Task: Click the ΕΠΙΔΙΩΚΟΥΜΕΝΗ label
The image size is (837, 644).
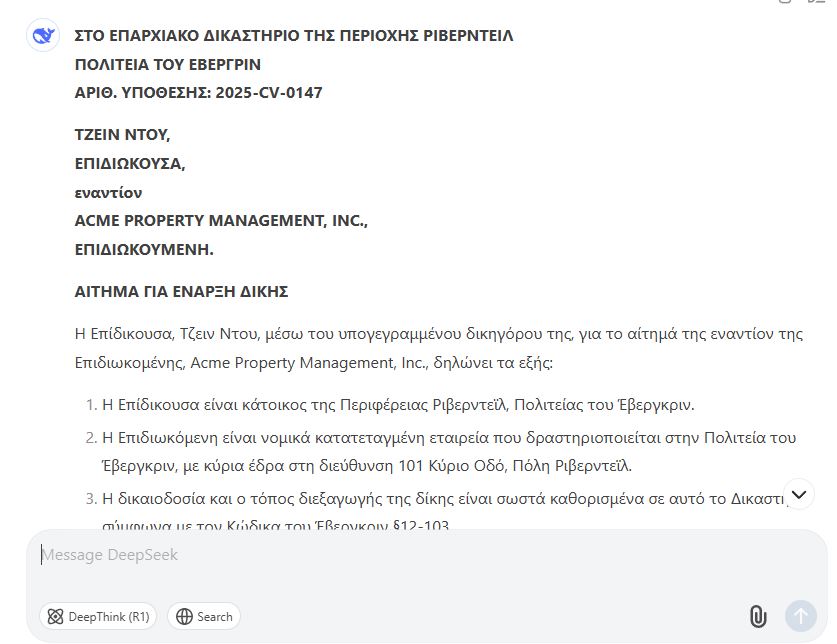Action: tap(144, 249)
